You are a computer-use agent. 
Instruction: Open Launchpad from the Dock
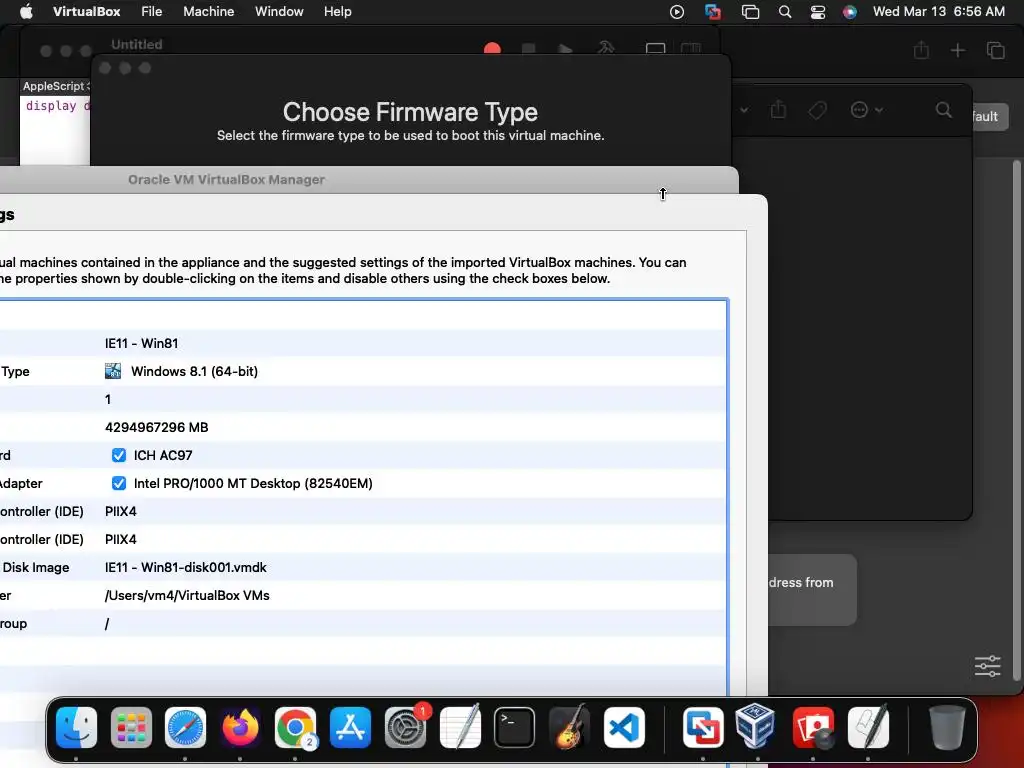131,727
